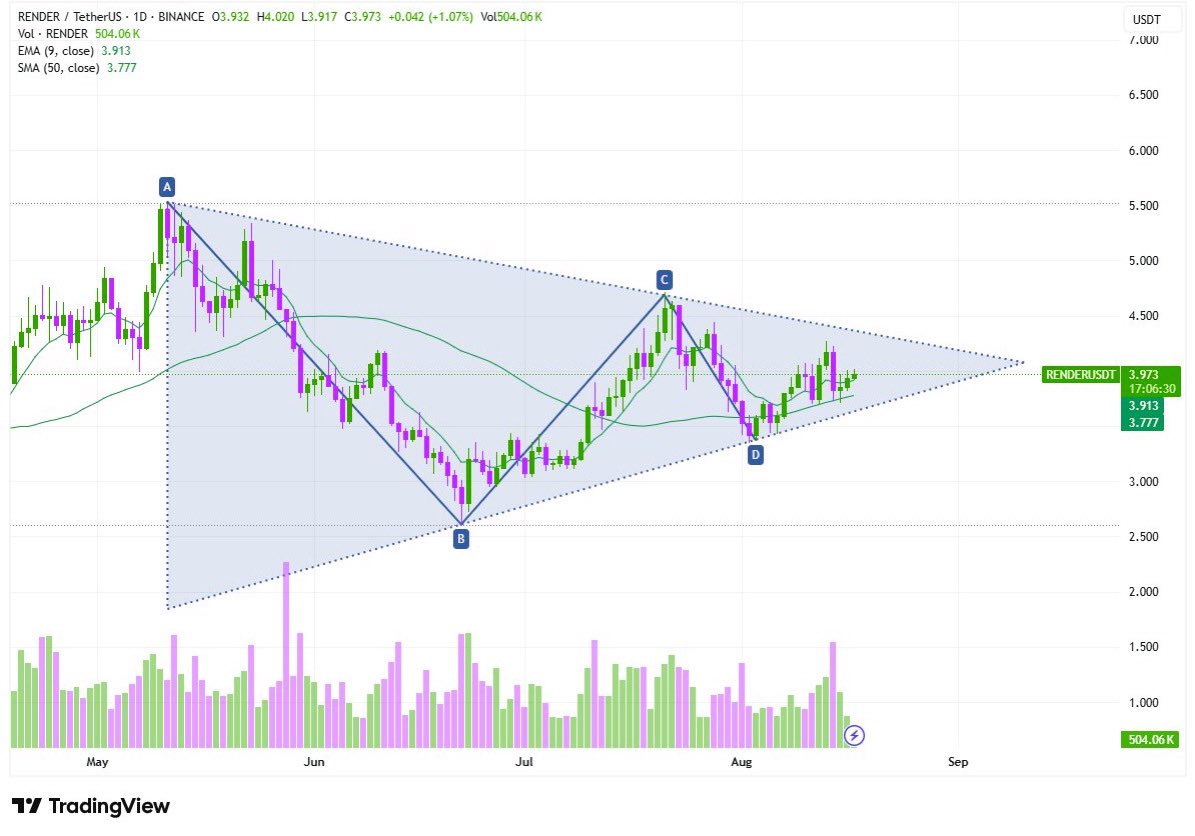The image size is (1195, 836).
Task: Click the TradingView logo at the bottom
Action: pos(91,806)
